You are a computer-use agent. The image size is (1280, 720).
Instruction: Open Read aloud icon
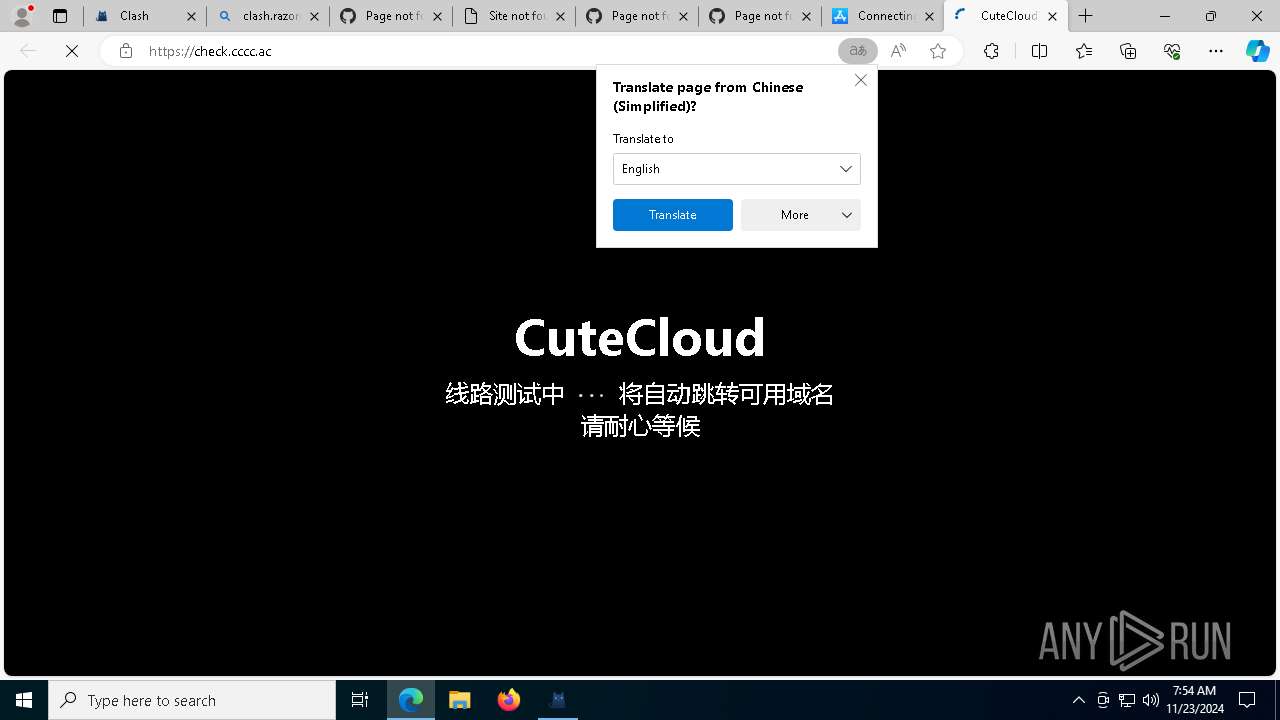[x=898, y=51]
